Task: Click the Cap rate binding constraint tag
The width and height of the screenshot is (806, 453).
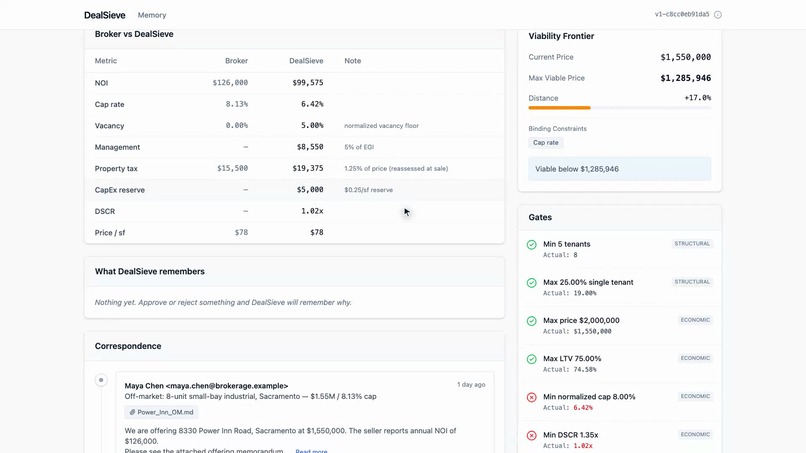Action: (545, 142)
